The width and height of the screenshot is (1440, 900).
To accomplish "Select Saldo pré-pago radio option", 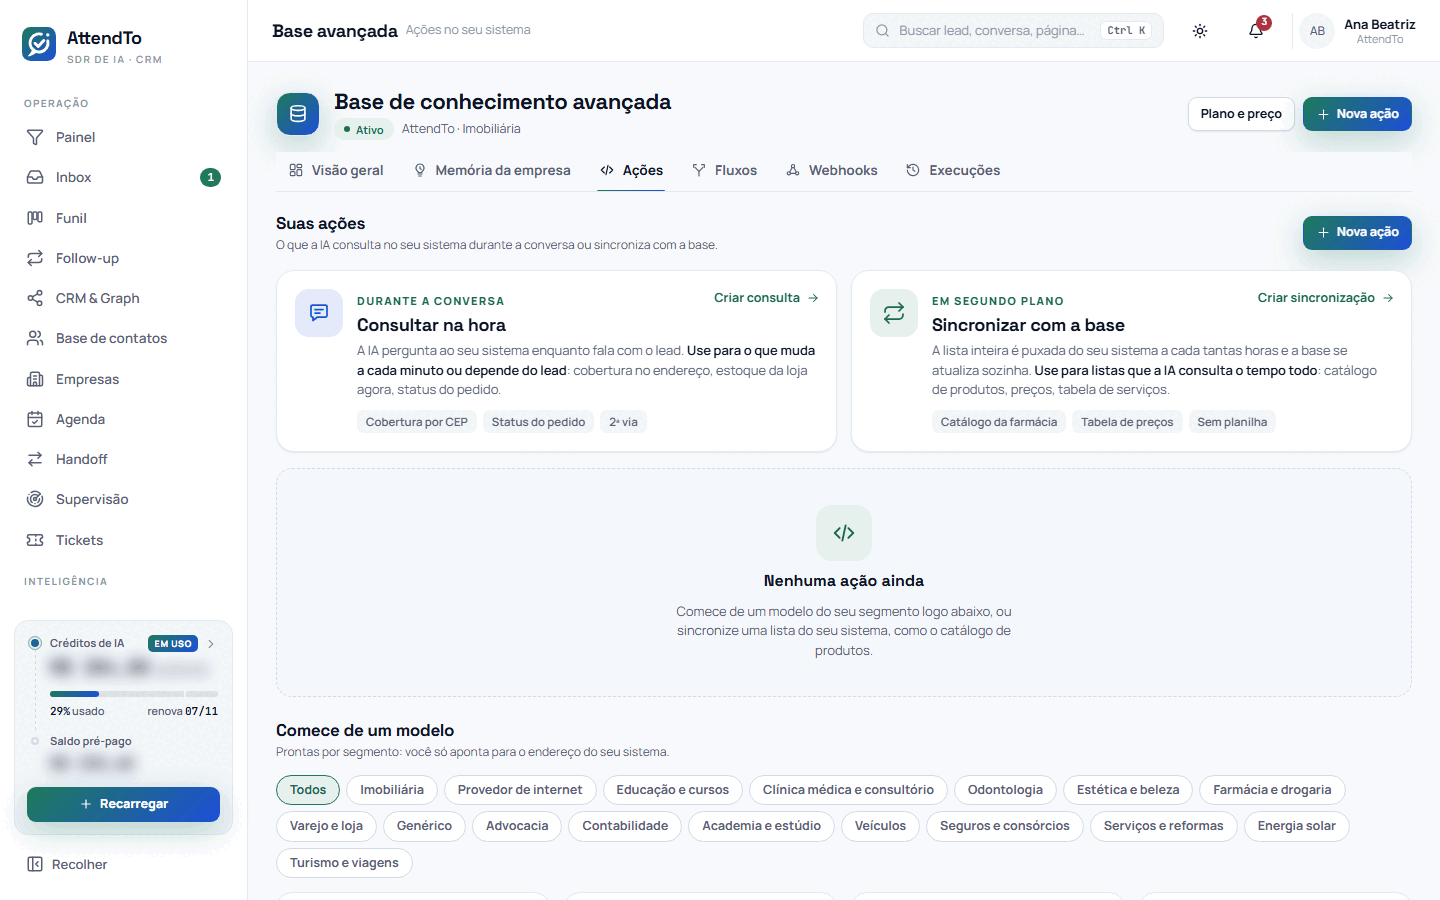I will [x=35, y=741].
